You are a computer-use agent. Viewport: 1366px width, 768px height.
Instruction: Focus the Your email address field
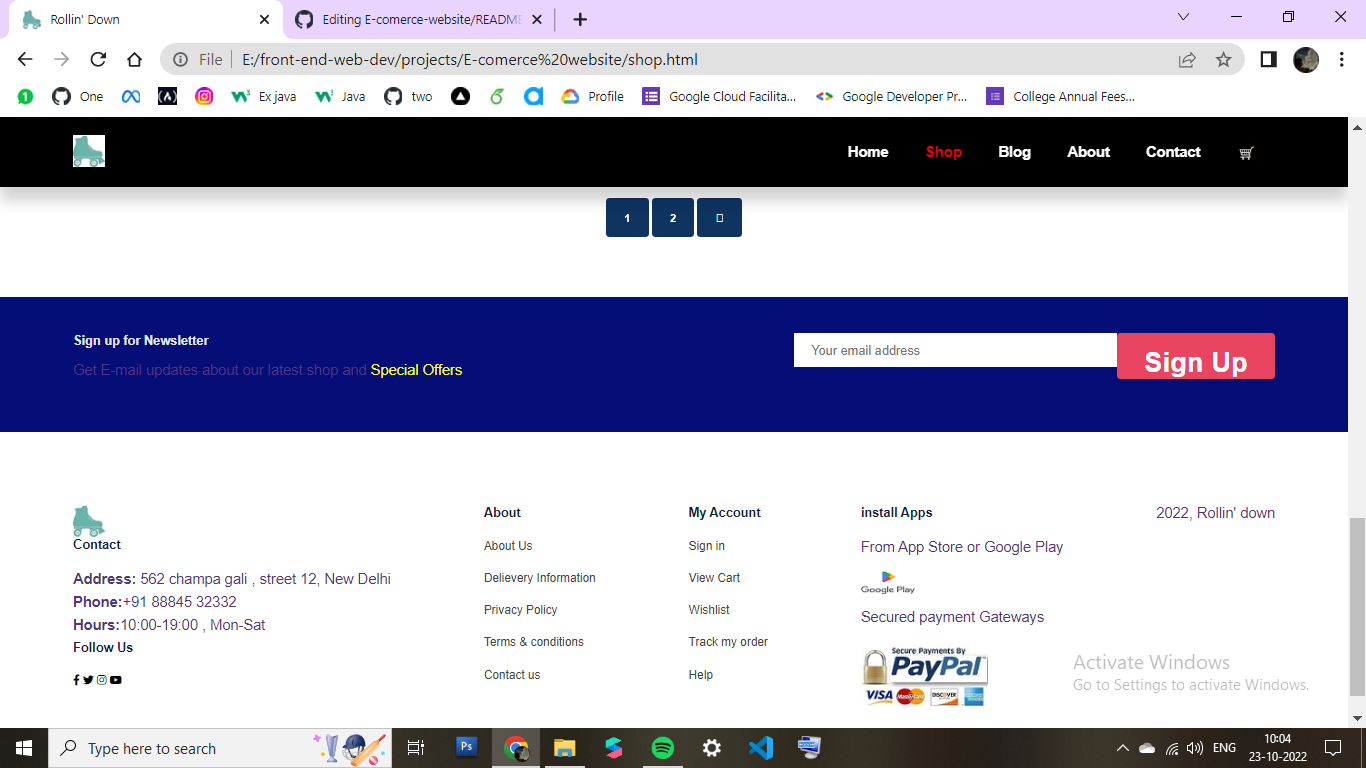point(955,350)
